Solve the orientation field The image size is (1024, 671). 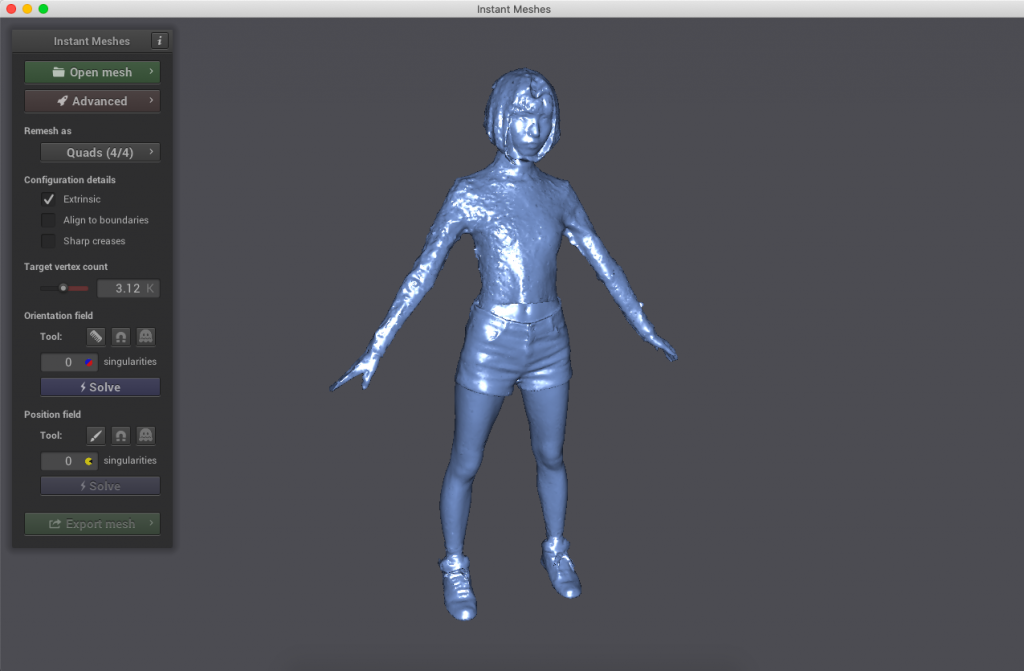(x=100, y=387)
